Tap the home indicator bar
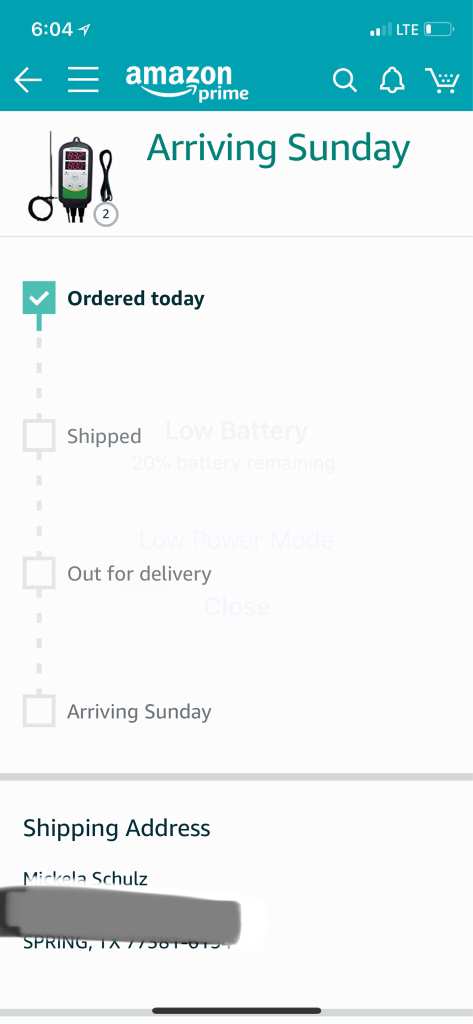The width and height of the screenshot is (473, 1024). pos(236,1011)
